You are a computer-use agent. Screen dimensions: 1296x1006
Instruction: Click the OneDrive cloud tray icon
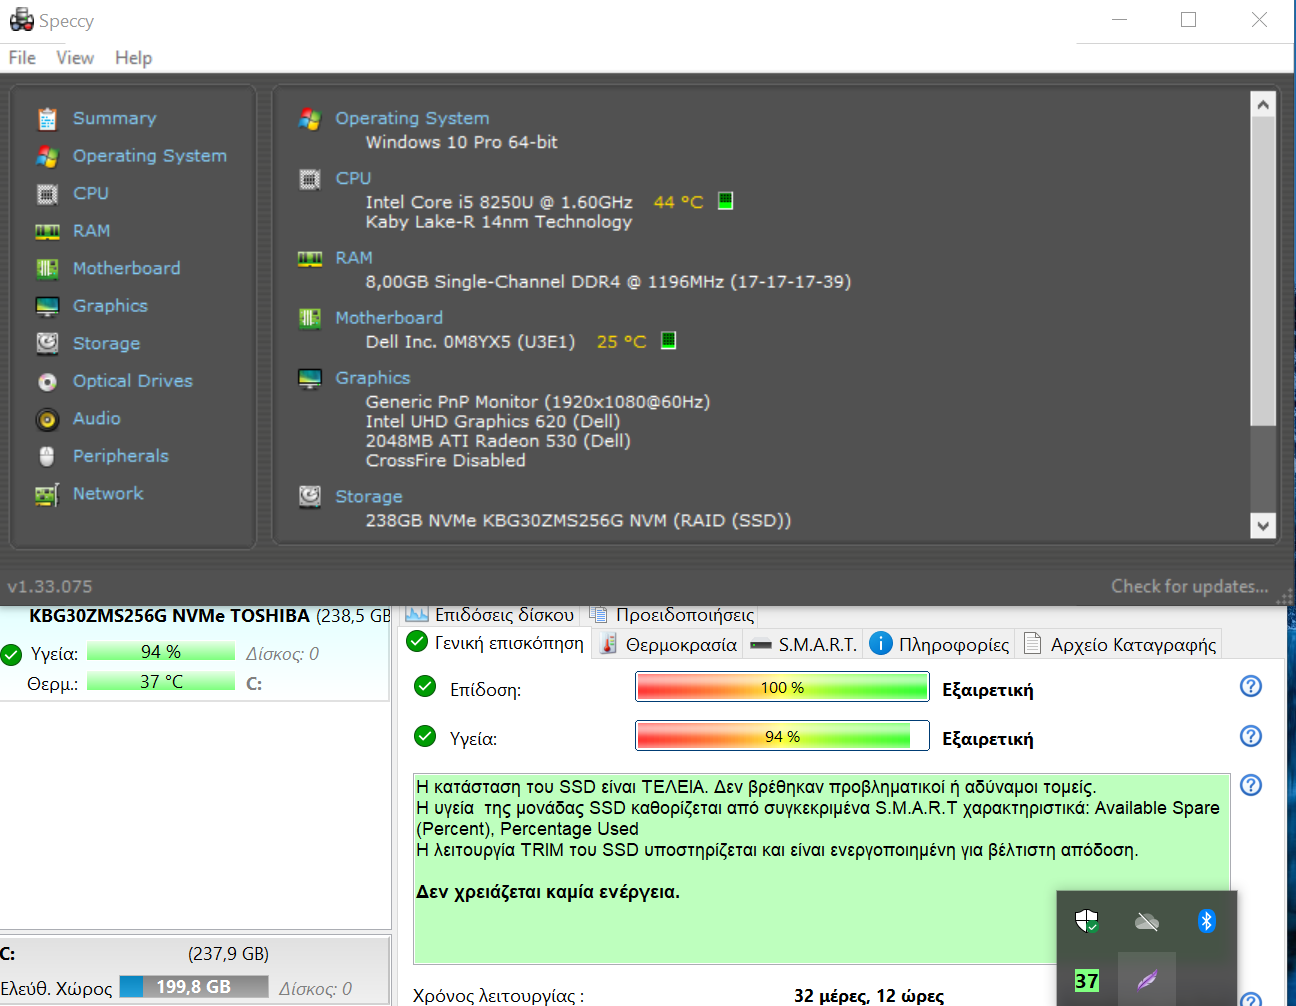tap(1147, 921)
